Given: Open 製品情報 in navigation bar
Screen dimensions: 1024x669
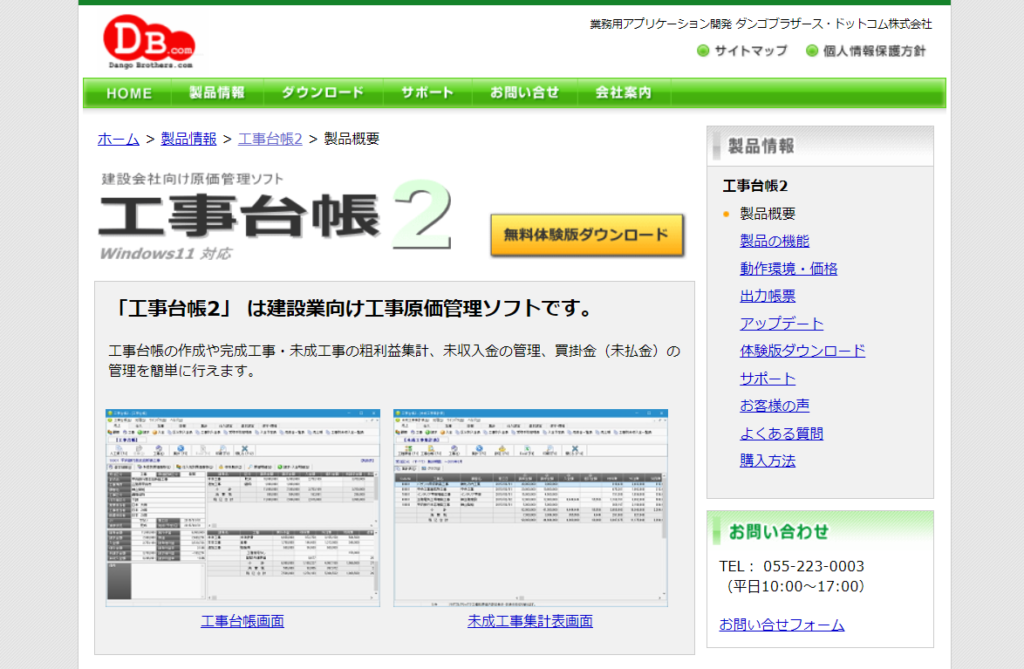Looking at the screenshot, I should pyautogui.click(x=217, y=93).
